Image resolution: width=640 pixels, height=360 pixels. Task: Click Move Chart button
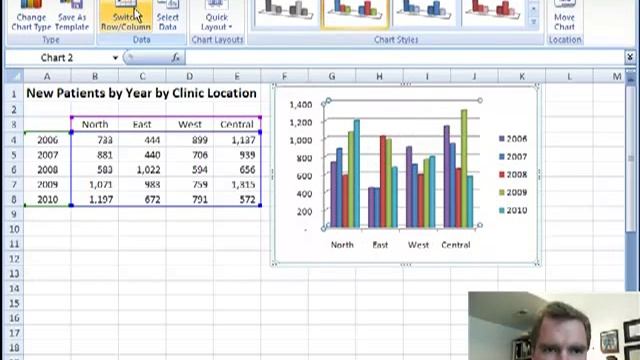tap(564, 16)
